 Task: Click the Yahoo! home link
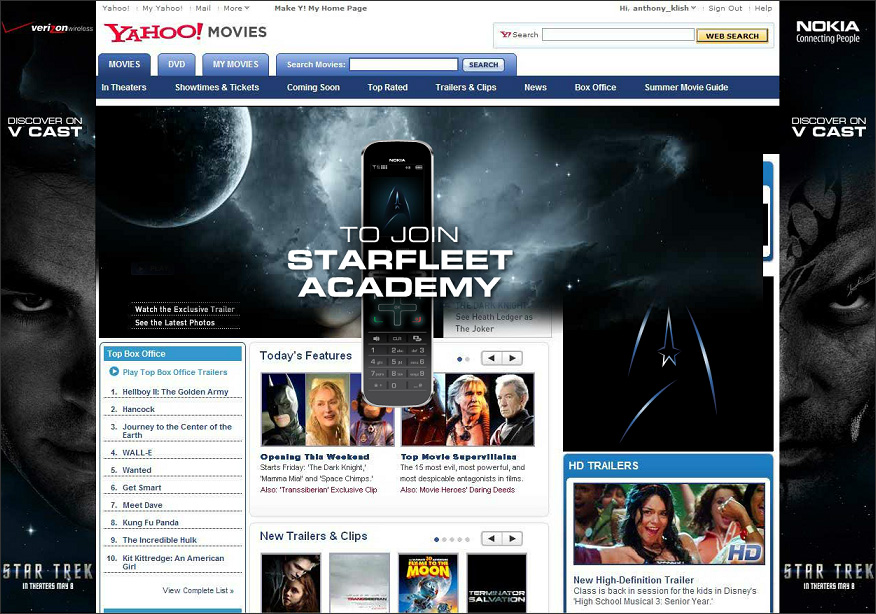[x=116, y=8]
